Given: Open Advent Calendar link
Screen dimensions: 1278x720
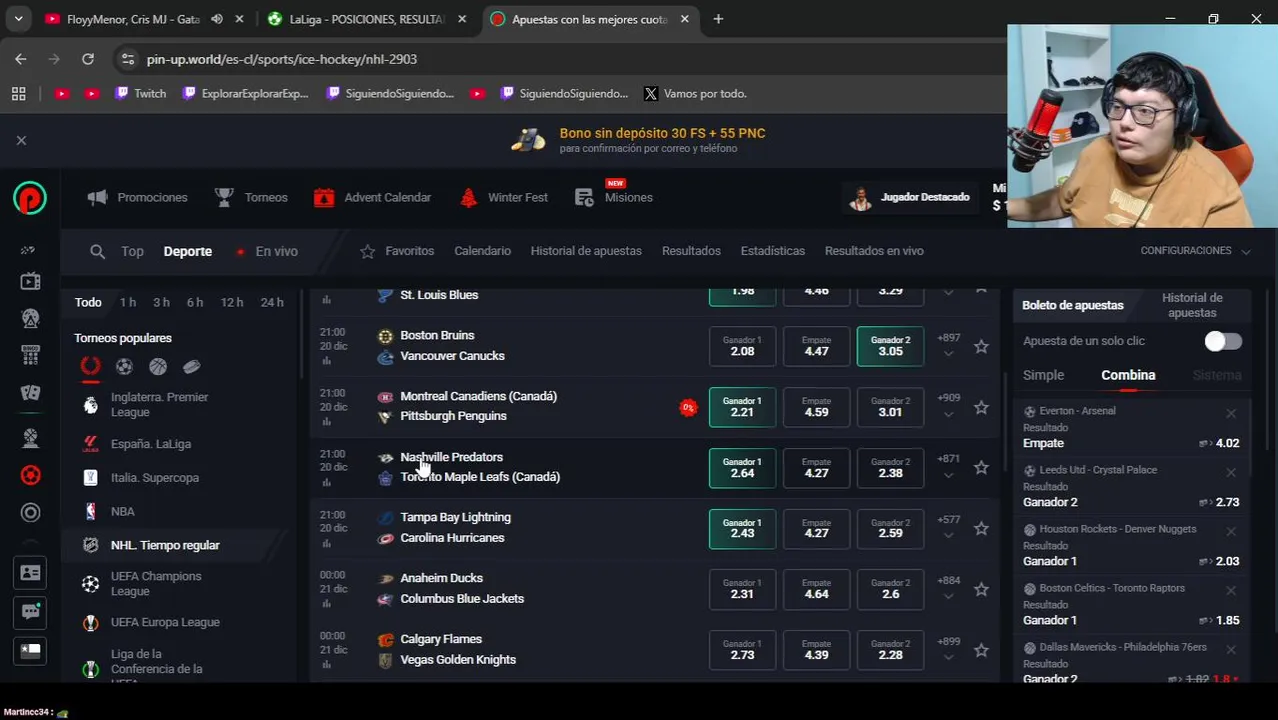Looking at the screenshot, I should coord(372,198).
